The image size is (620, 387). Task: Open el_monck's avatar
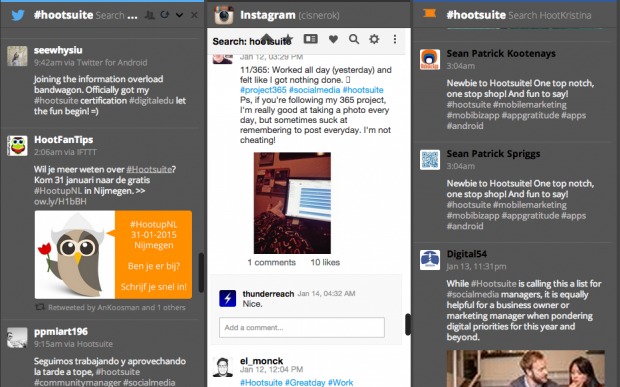pos(223,367)
